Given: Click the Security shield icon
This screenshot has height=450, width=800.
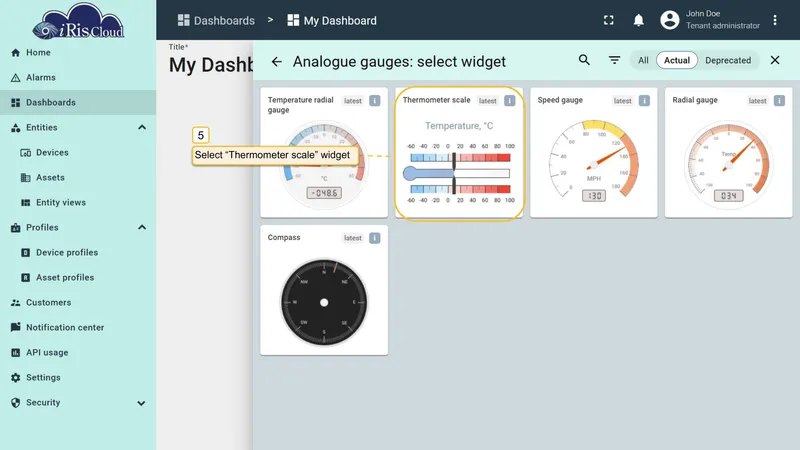Looking at the screenshot, I should tap(15, 403).
